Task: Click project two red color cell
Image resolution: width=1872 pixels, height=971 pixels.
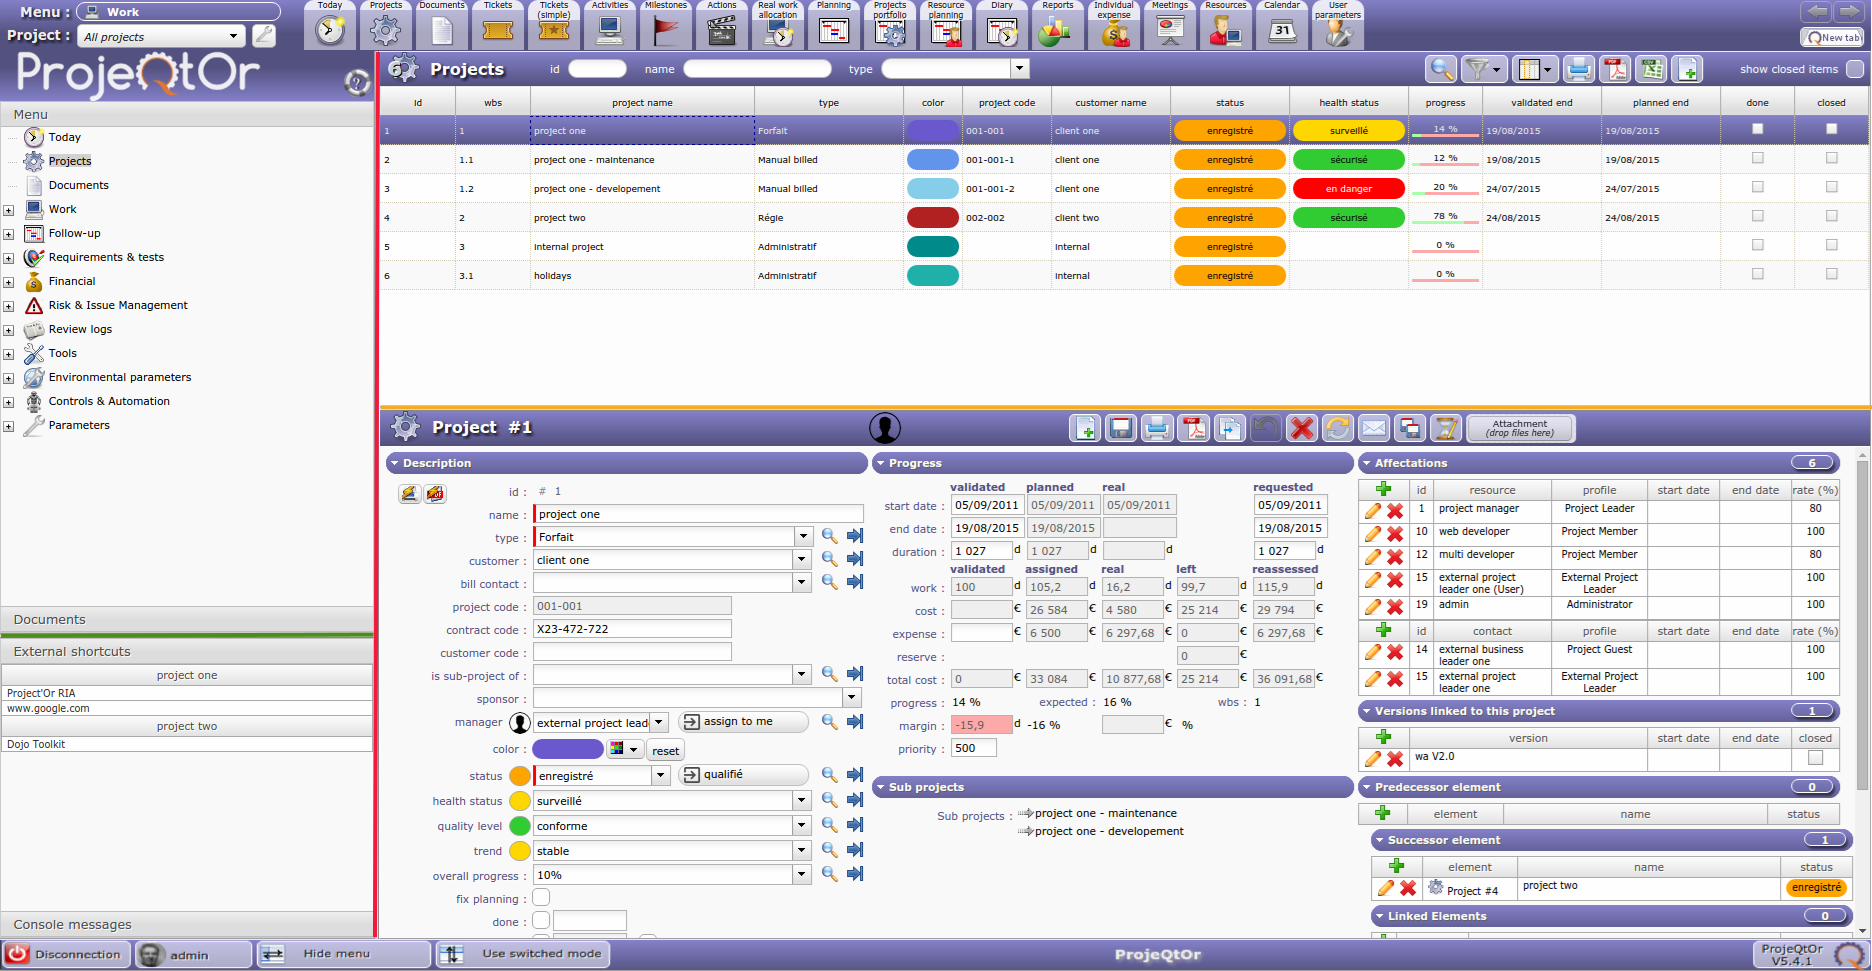Action: click(x=932, y=217)
